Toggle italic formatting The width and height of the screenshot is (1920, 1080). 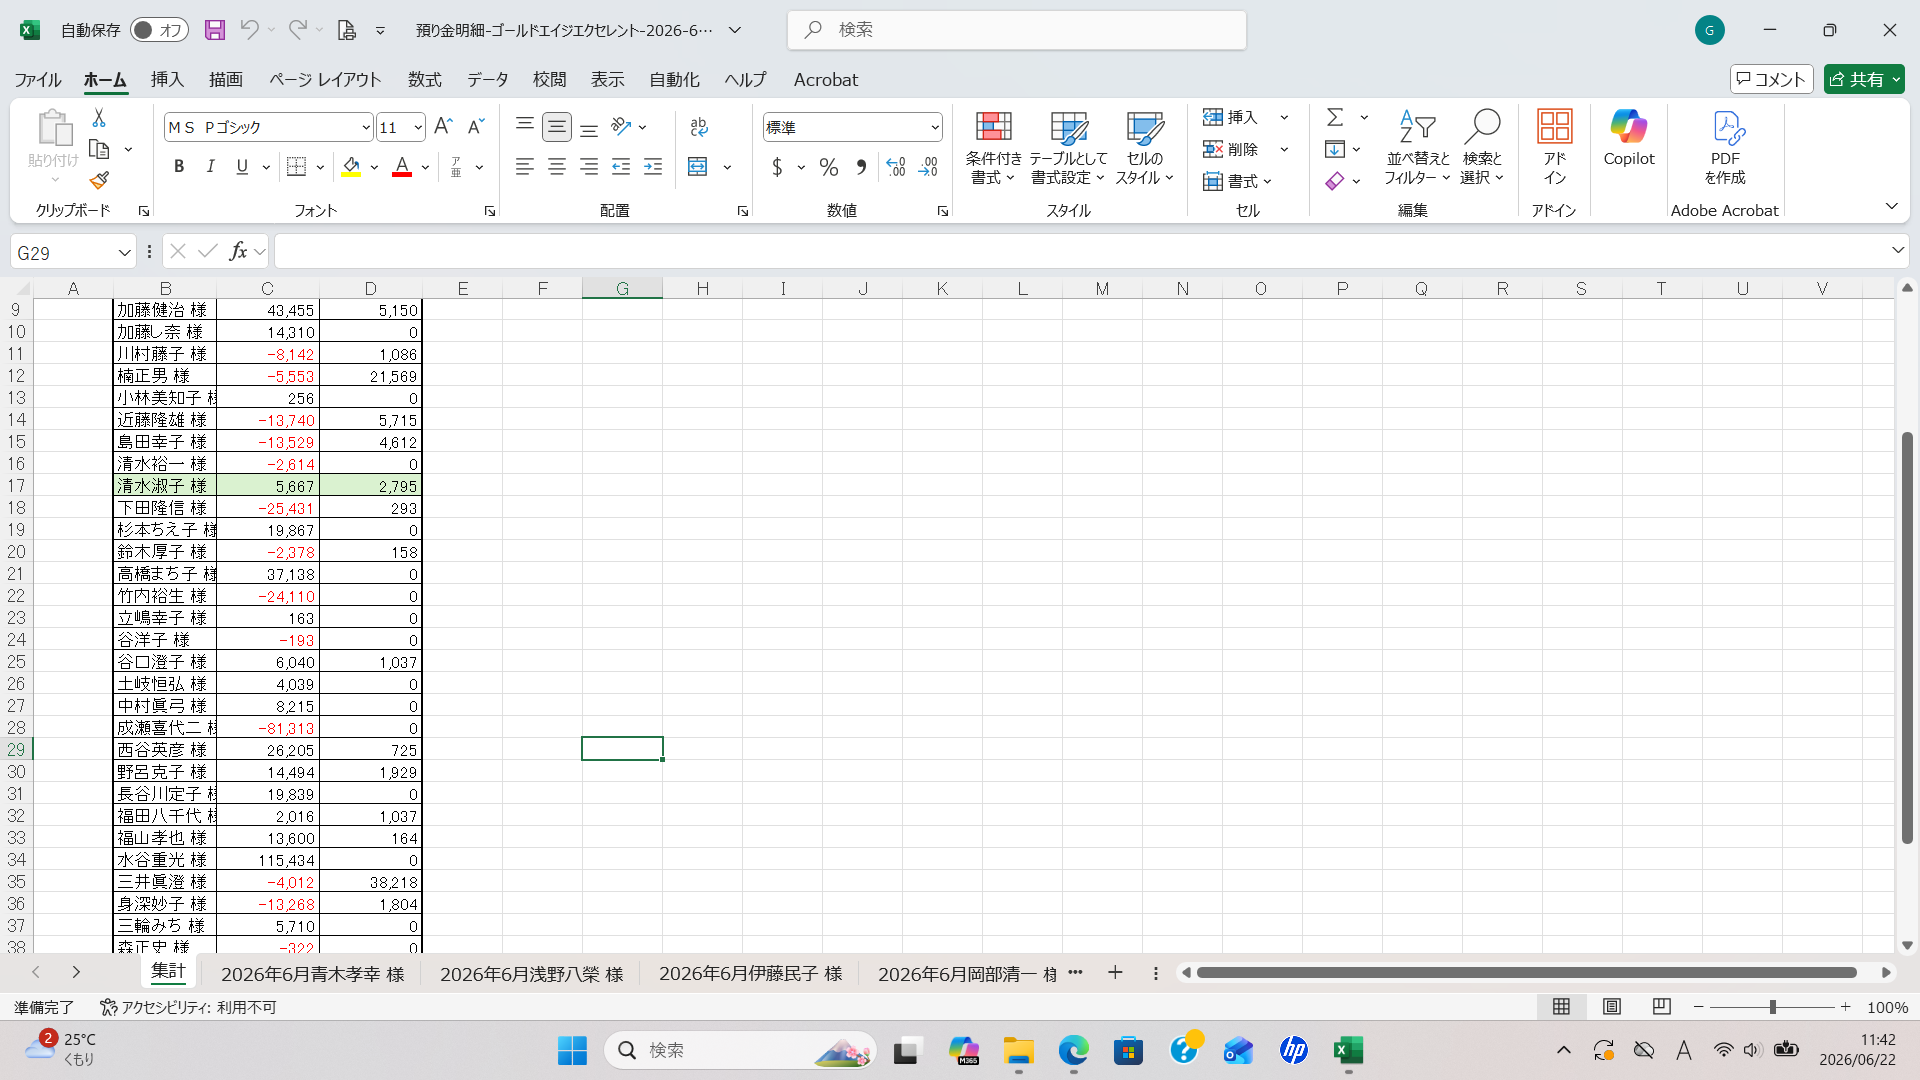(x=210, y=167)
